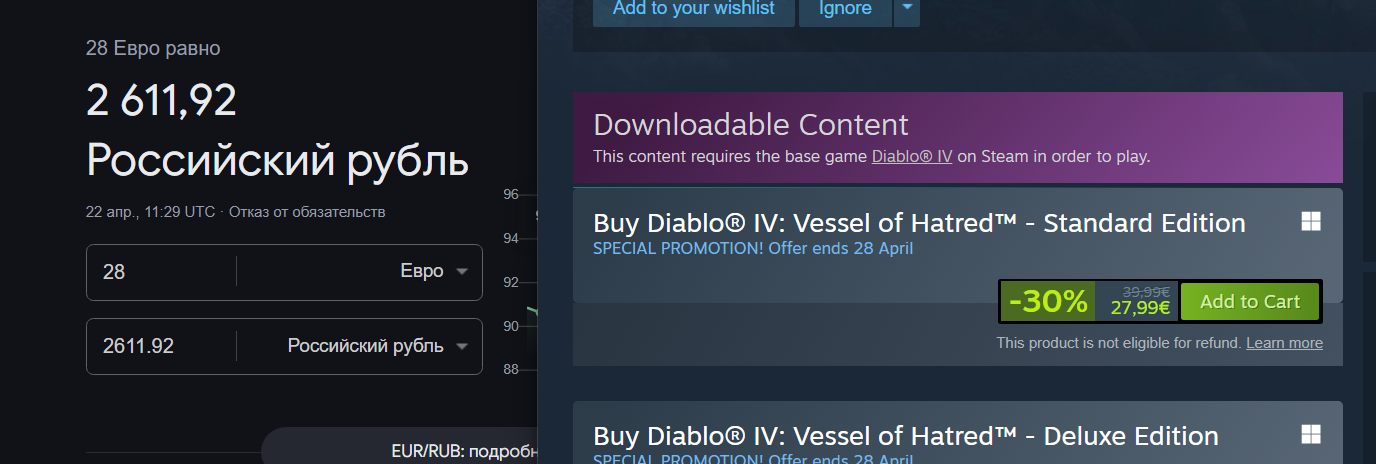Click the Downloadable Content header
The height and width of the screenshot is (464, 1376).
tap(751, 125)
